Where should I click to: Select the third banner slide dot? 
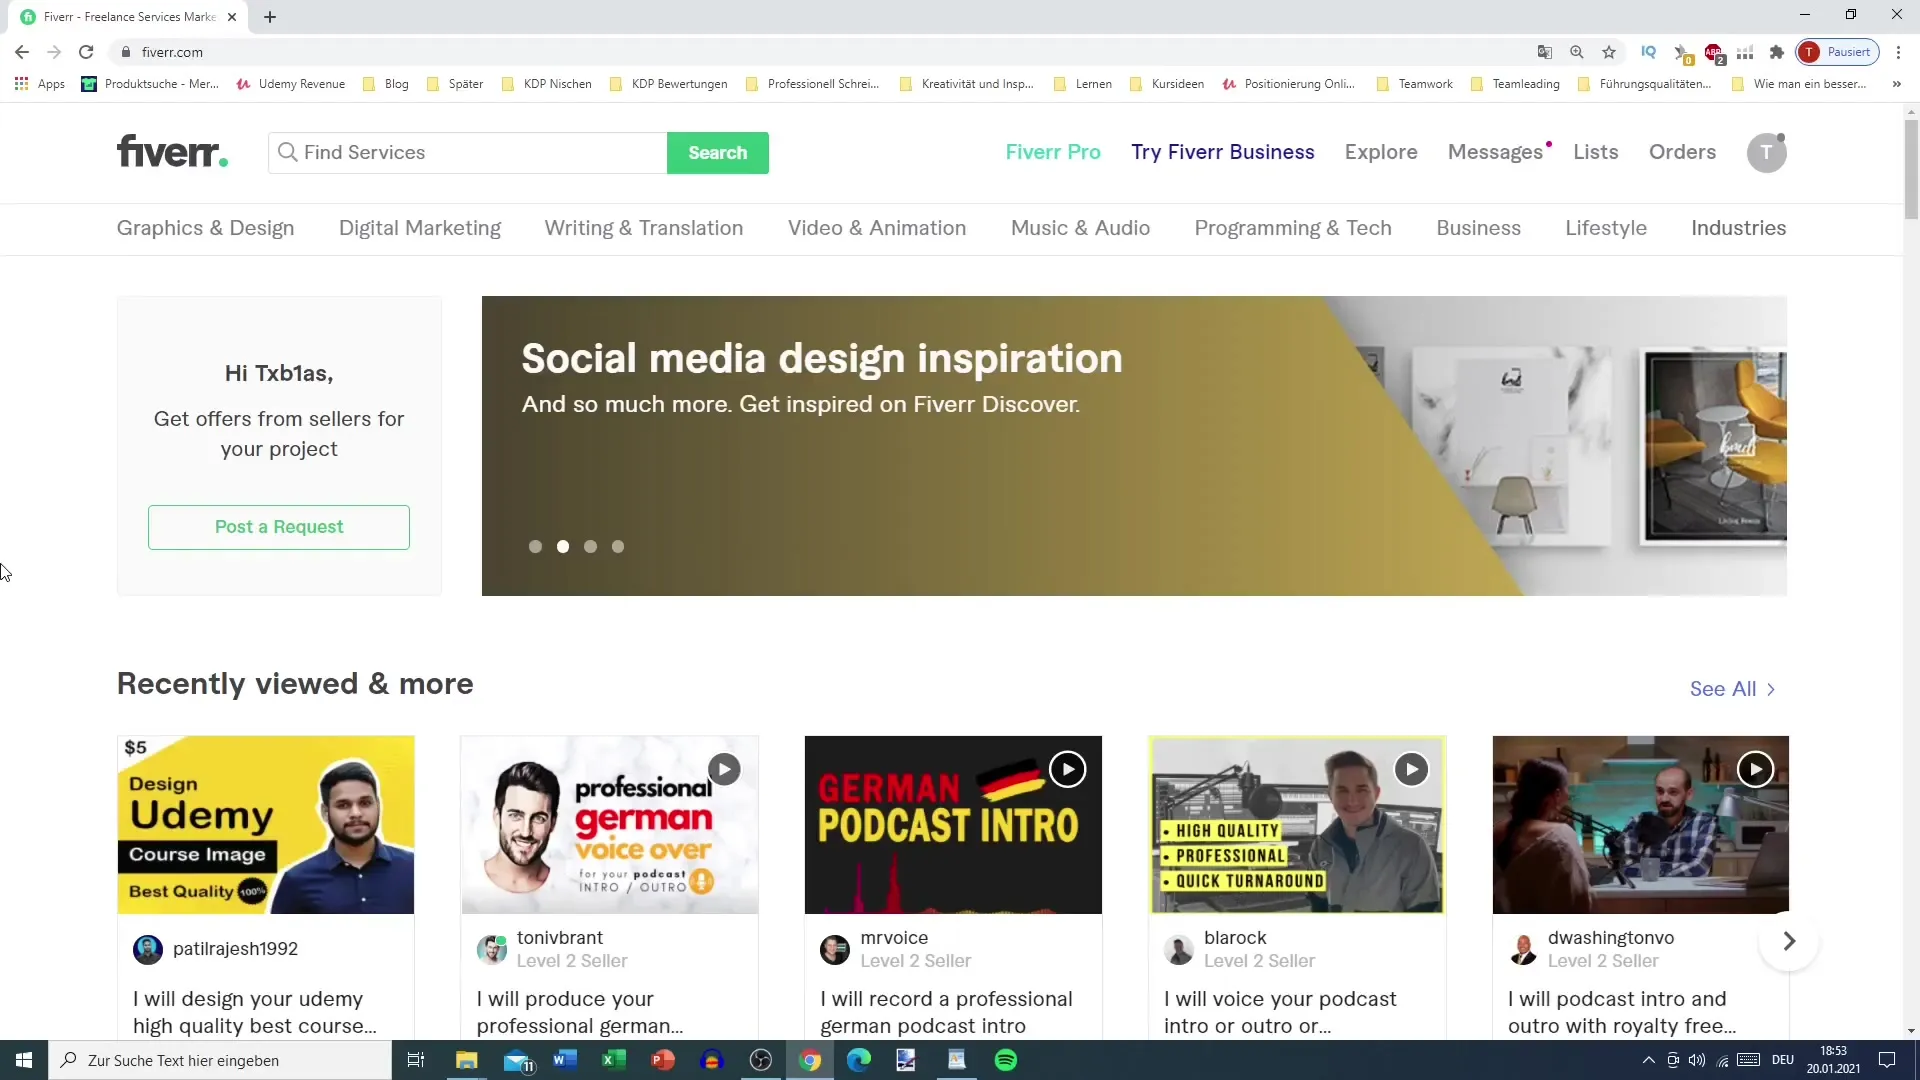pos(590,547)
